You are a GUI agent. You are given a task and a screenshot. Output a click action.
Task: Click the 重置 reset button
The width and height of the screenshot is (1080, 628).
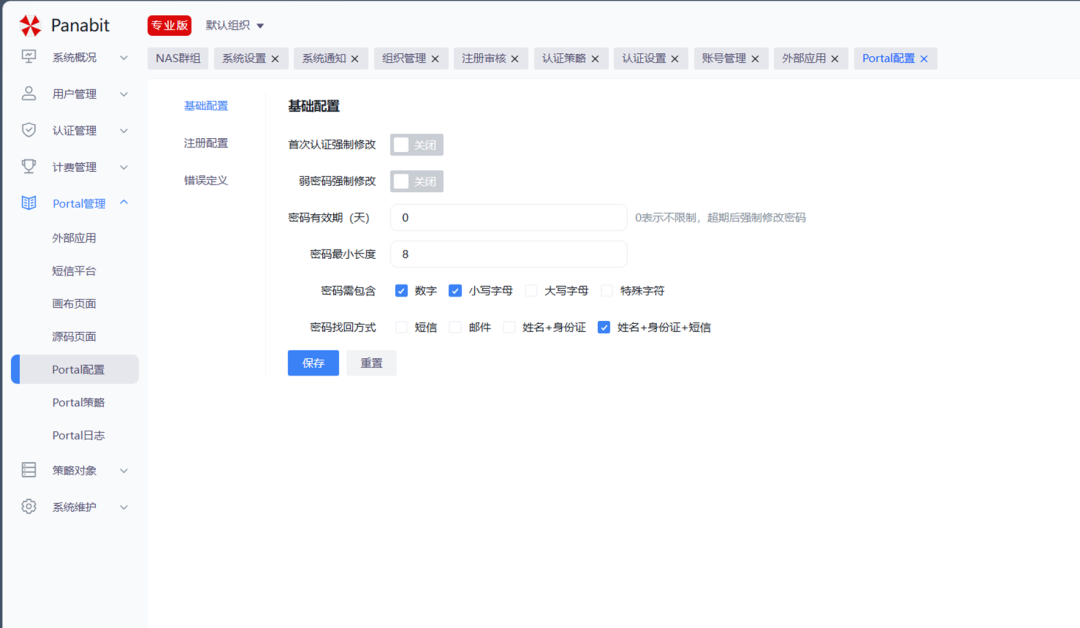[371, 363]
